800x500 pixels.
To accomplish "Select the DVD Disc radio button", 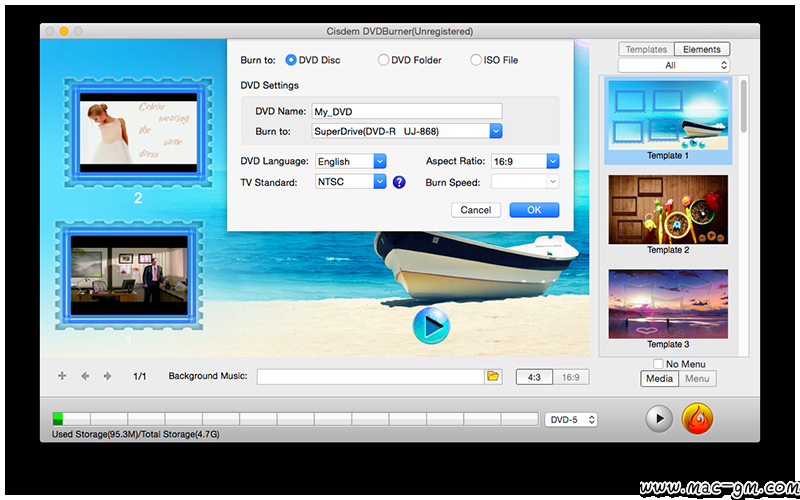I will (x=291, y=60).
